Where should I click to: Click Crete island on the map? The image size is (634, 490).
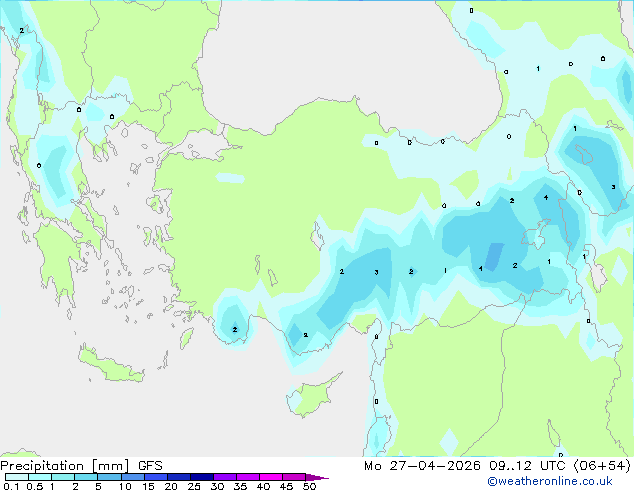[110, 365]
